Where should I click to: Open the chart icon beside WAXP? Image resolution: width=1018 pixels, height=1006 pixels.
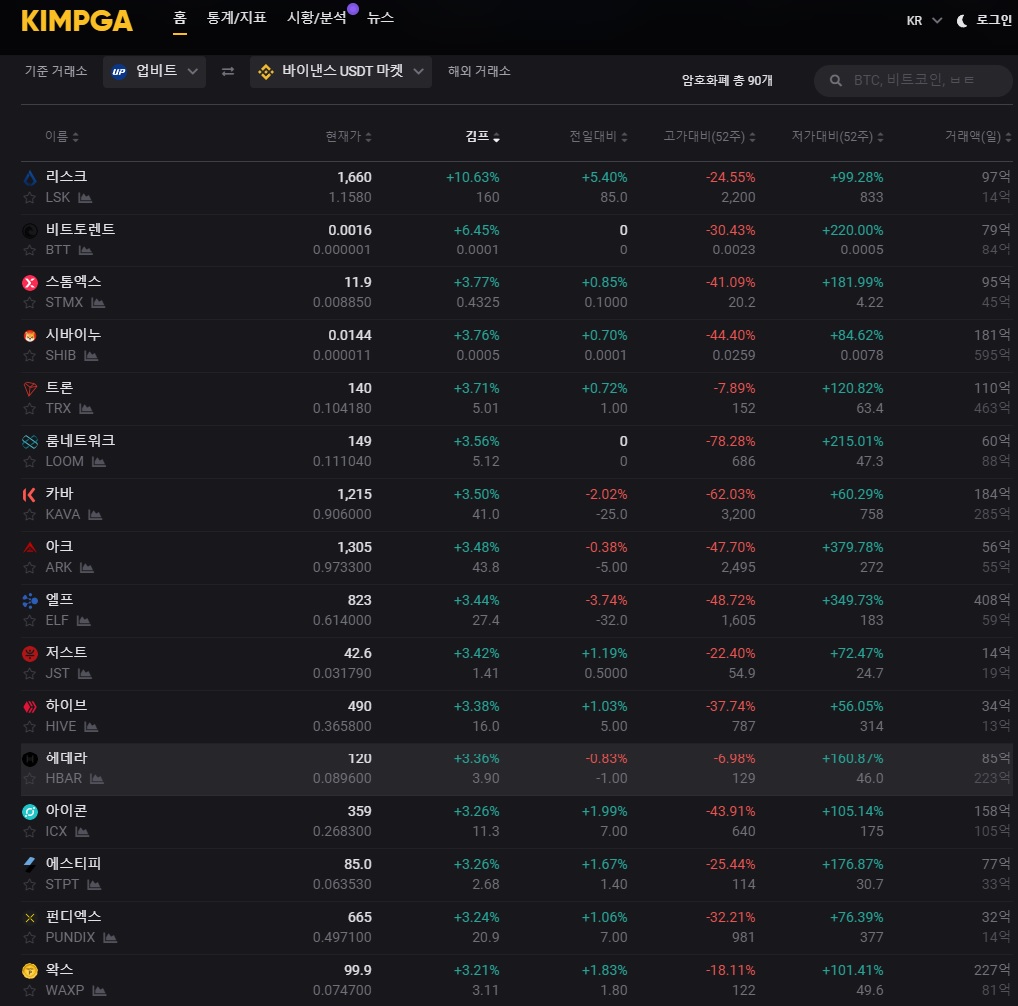point(99,990)
